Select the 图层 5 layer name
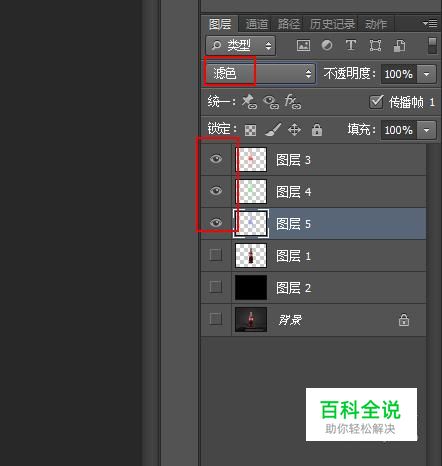442x466 pixels. coord(293,224)
